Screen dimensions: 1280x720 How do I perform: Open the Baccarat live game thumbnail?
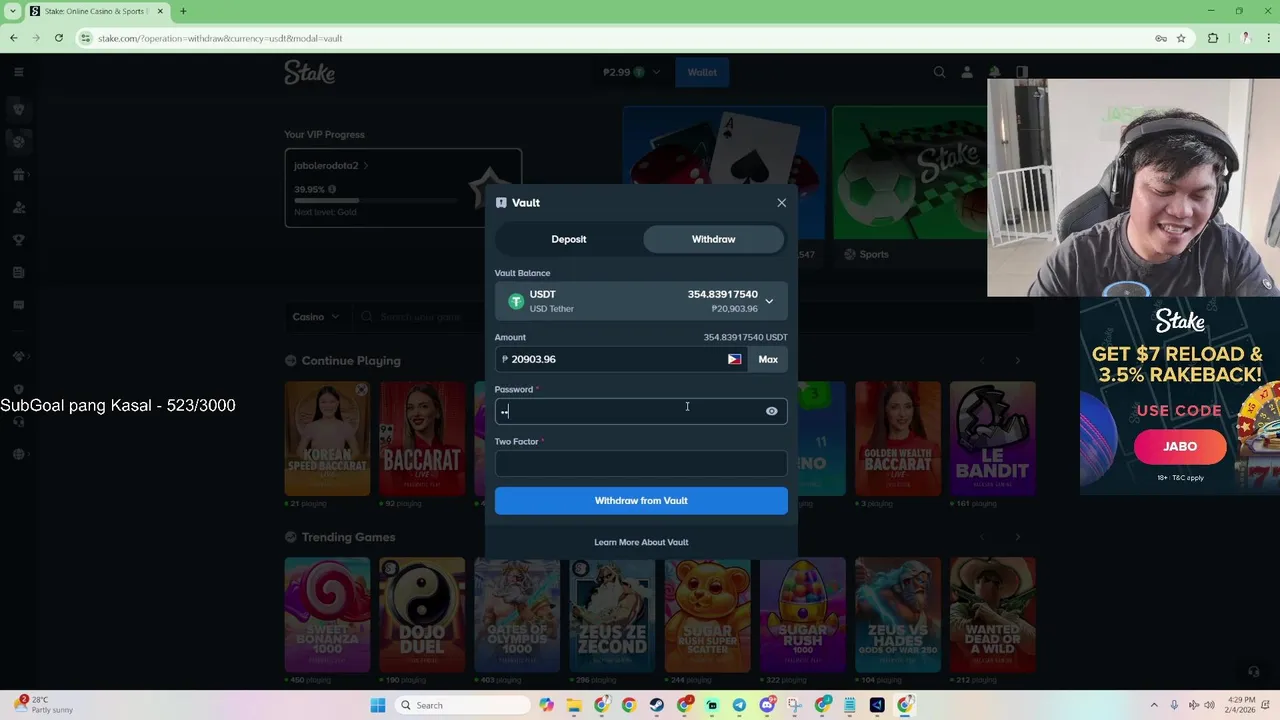[x=422, y=438]
